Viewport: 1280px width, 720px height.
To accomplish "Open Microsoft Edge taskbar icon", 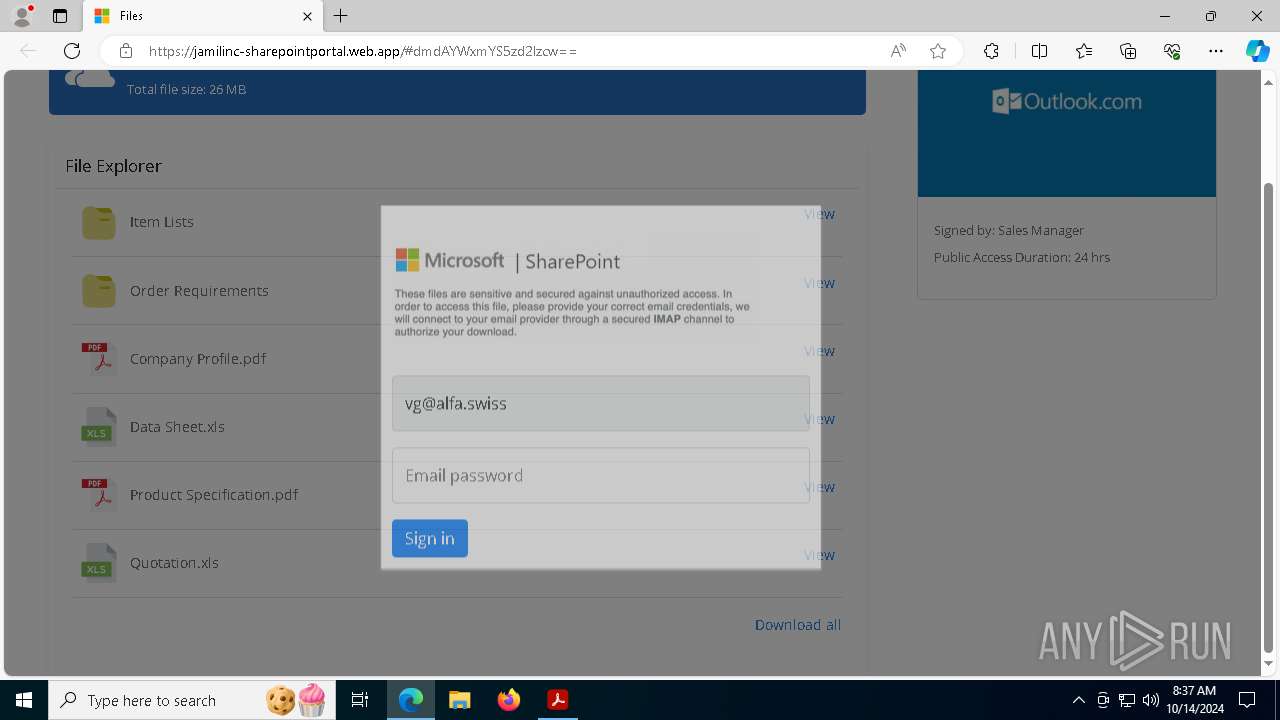I will tap(411, 700).
